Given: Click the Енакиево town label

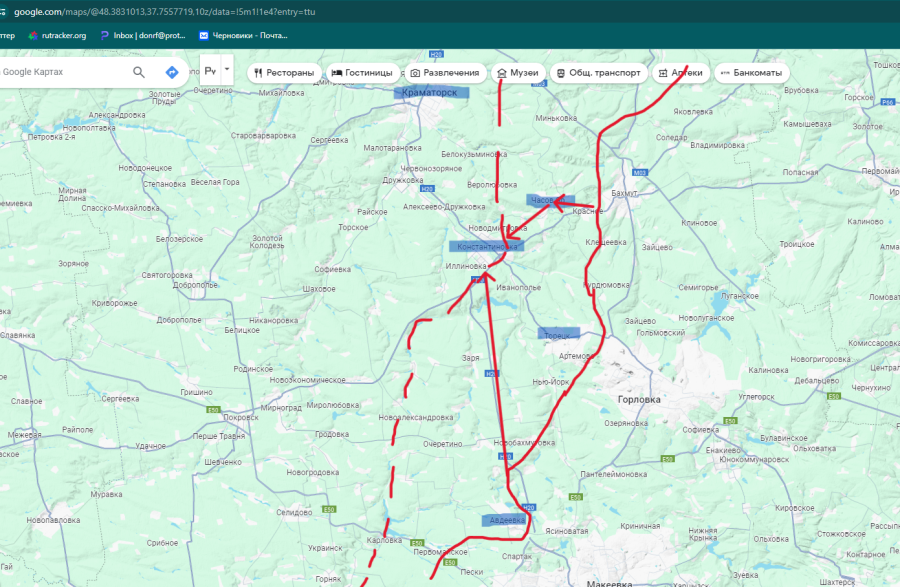Looking at the screenshot, I should click(x=723, y=450).
